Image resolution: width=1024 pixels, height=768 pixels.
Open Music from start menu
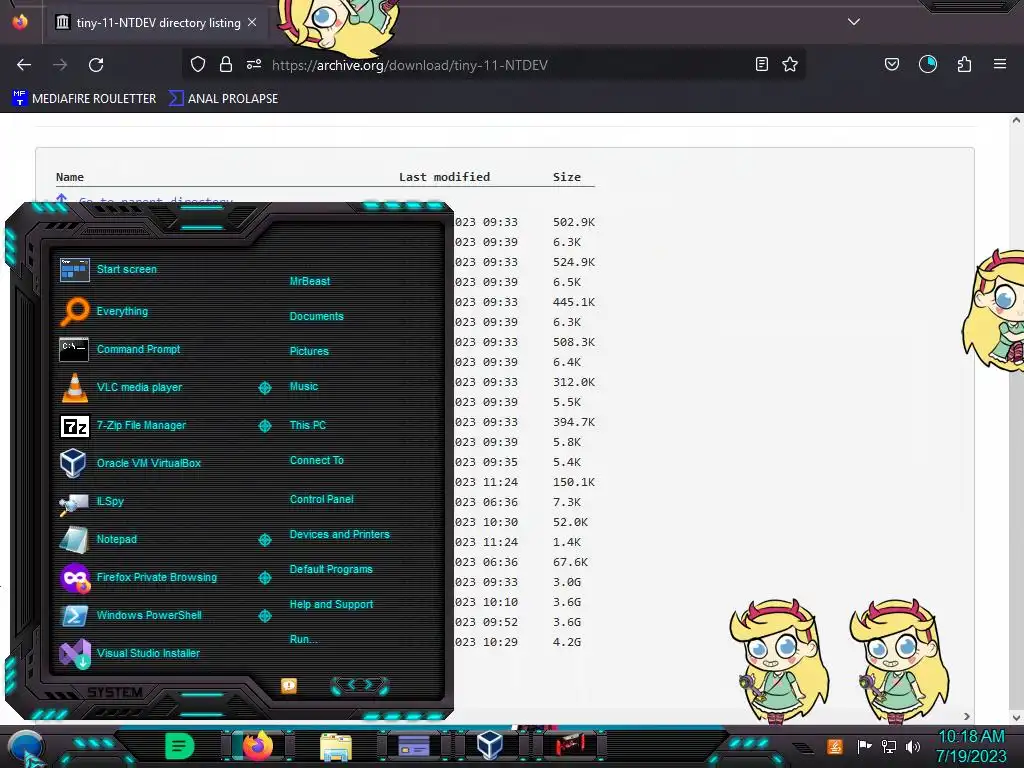point(304,387)
